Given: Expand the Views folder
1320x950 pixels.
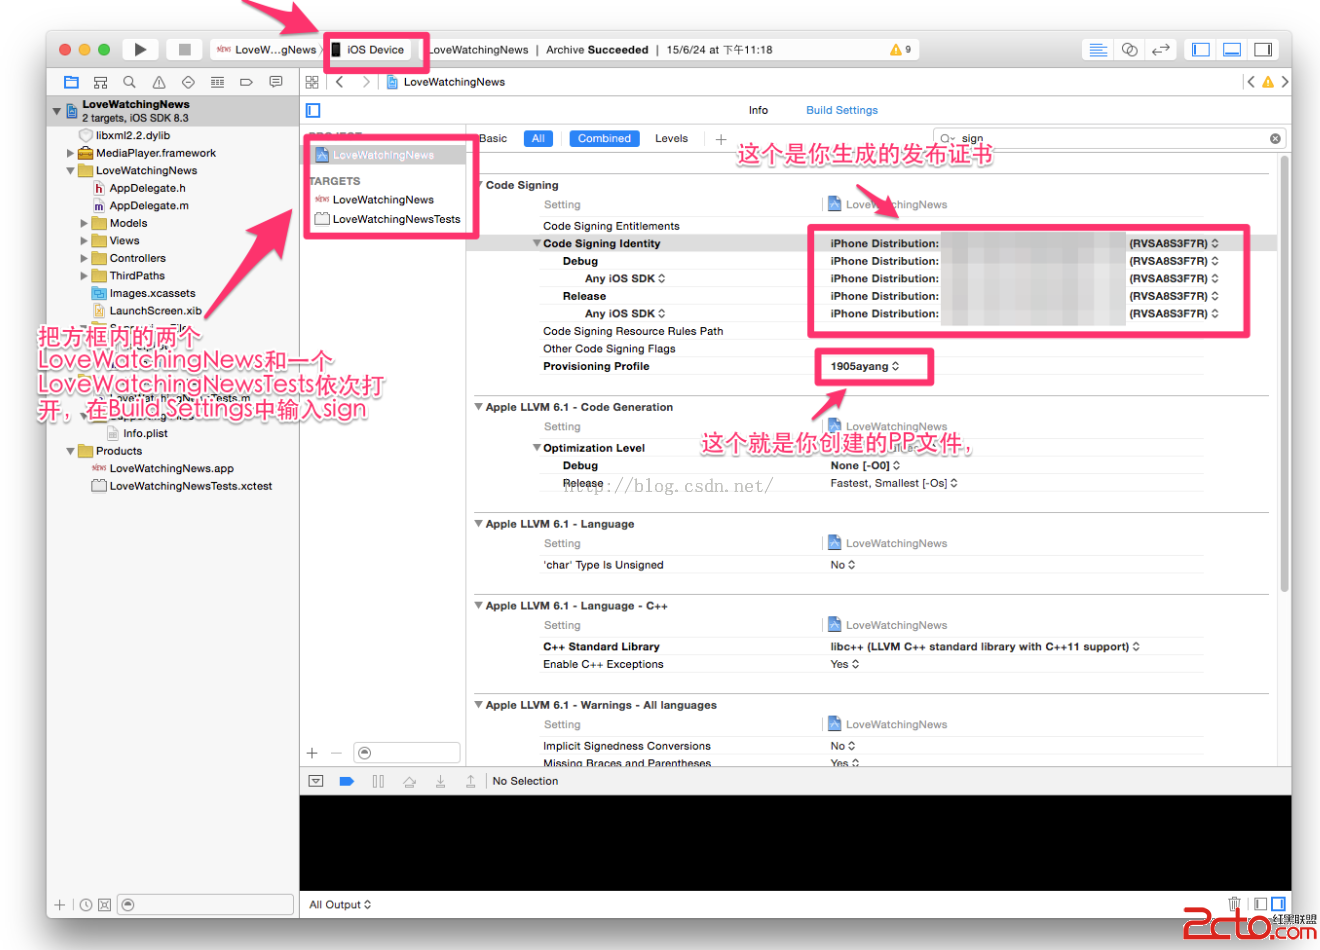Looking at the screenshot, I should coord(85,241).
